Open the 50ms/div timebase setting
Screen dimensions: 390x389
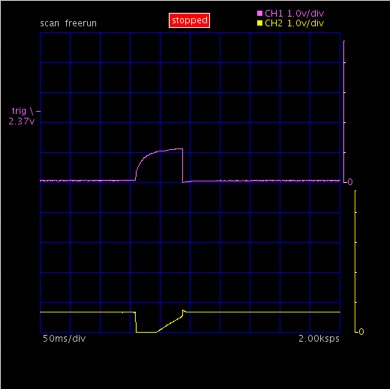click(x=64, y=339)
